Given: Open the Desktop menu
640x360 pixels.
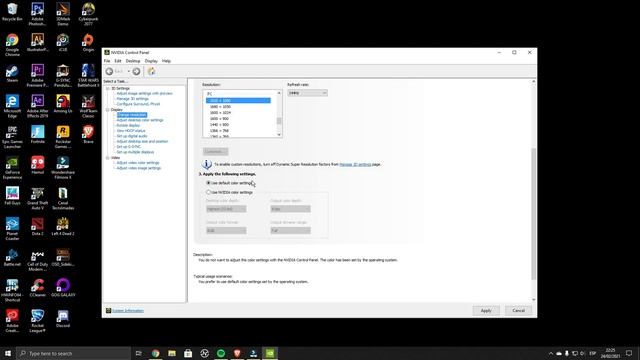Looking at the screenshot, I should pyautogui.click(x=133, y=61).
